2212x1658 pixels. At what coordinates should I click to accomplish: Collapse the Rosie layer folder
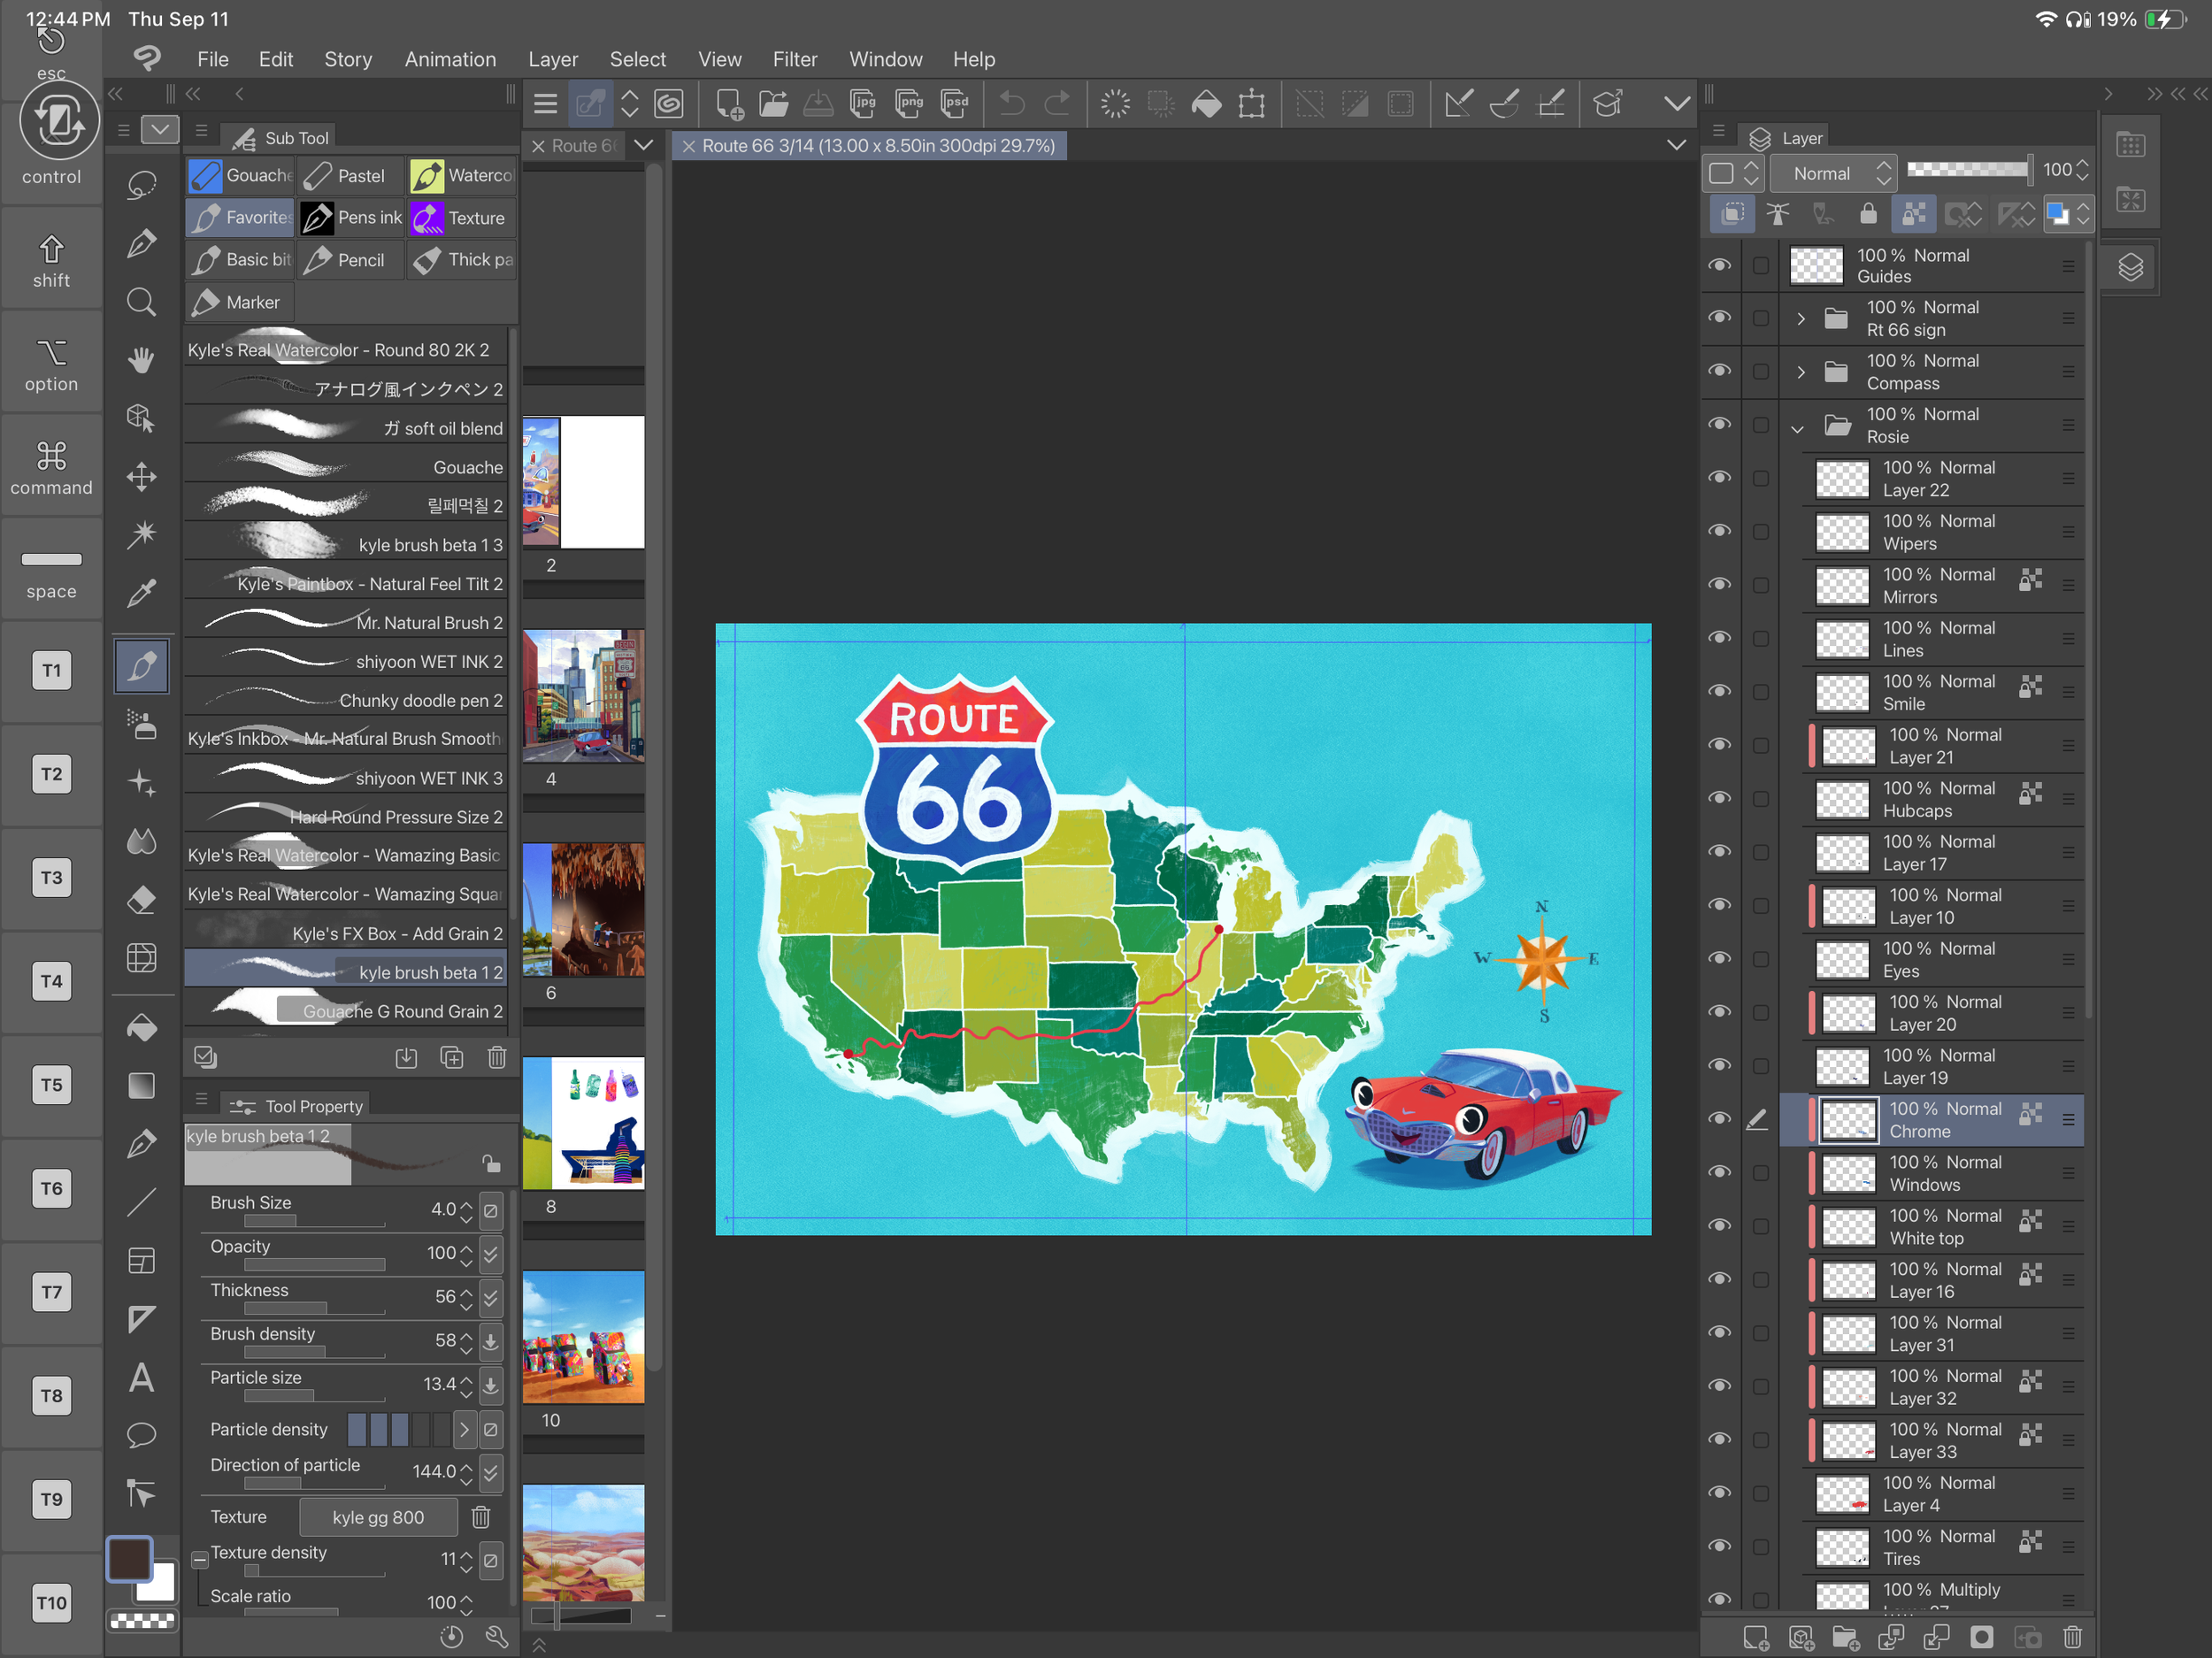click(x=1798, y=427)
